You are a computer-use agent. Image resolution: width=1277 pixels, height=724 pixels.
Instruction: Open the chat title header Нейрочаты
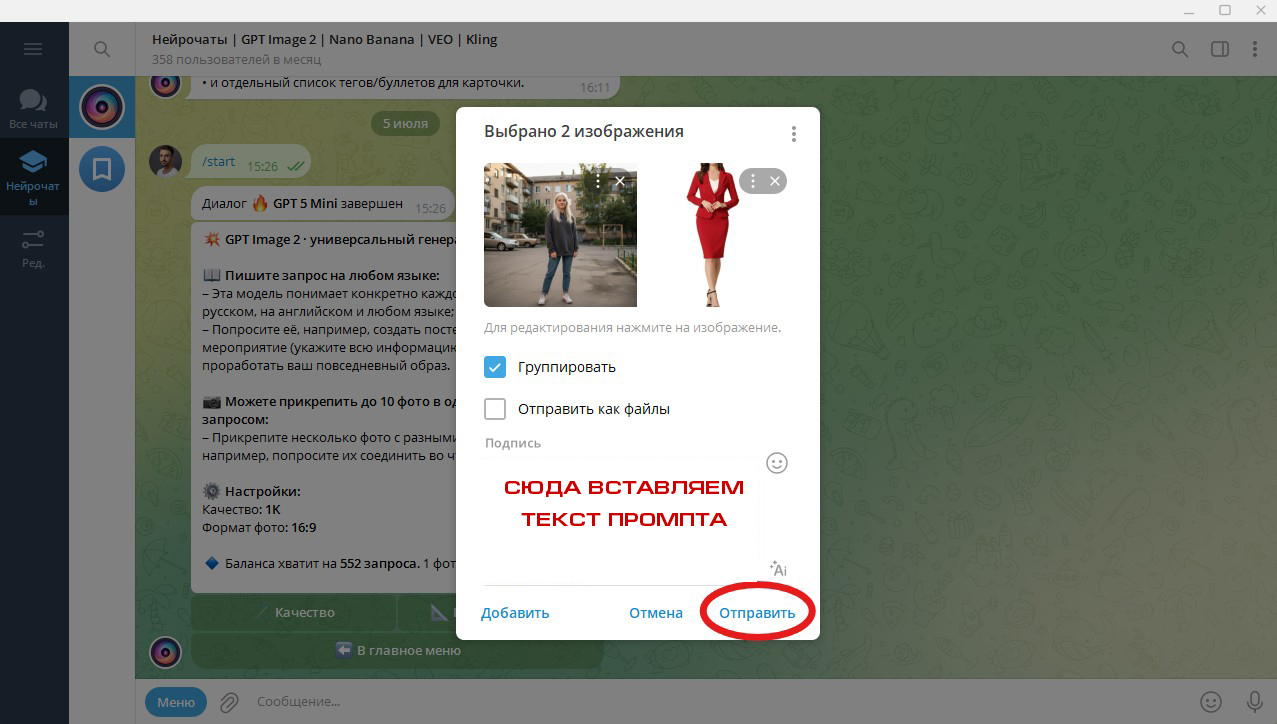click(324, 40)
